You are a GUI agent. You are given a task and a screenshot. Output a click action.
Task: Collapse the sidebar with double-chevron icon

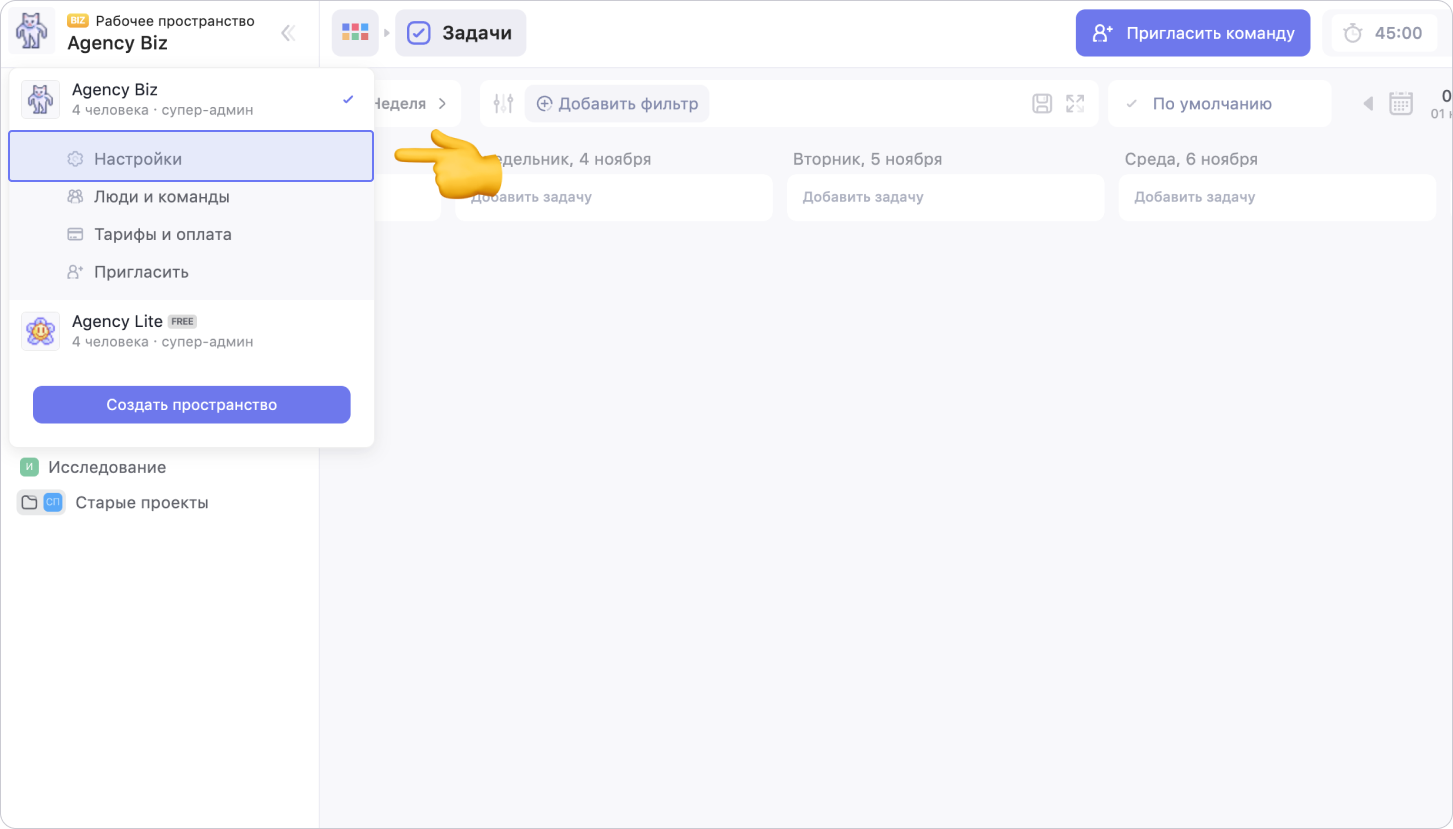[288, 33]
